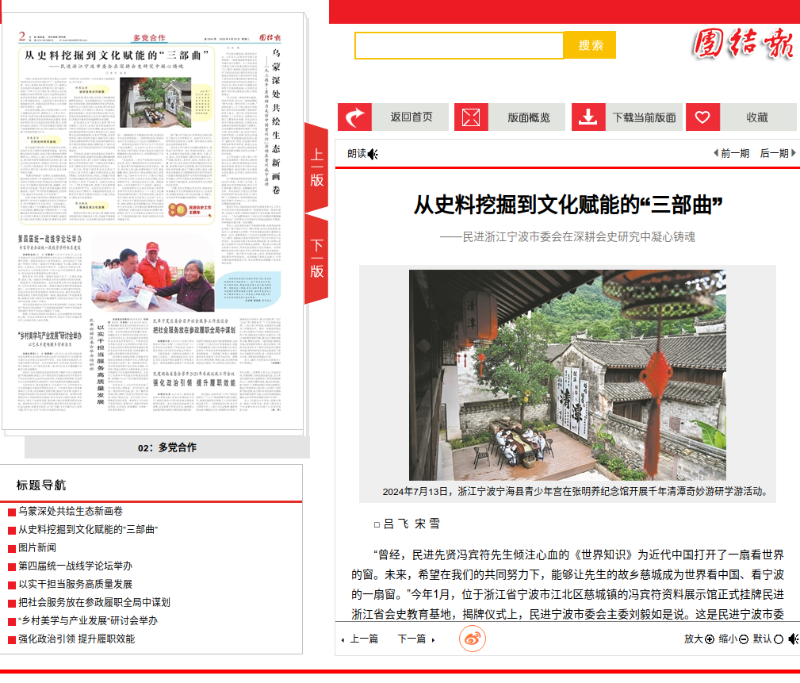Click the 团结报 newspaper logo
Image resolution: width=800 pixels, height=683 pixels.
pyautogui.click(x=741, y=44)
